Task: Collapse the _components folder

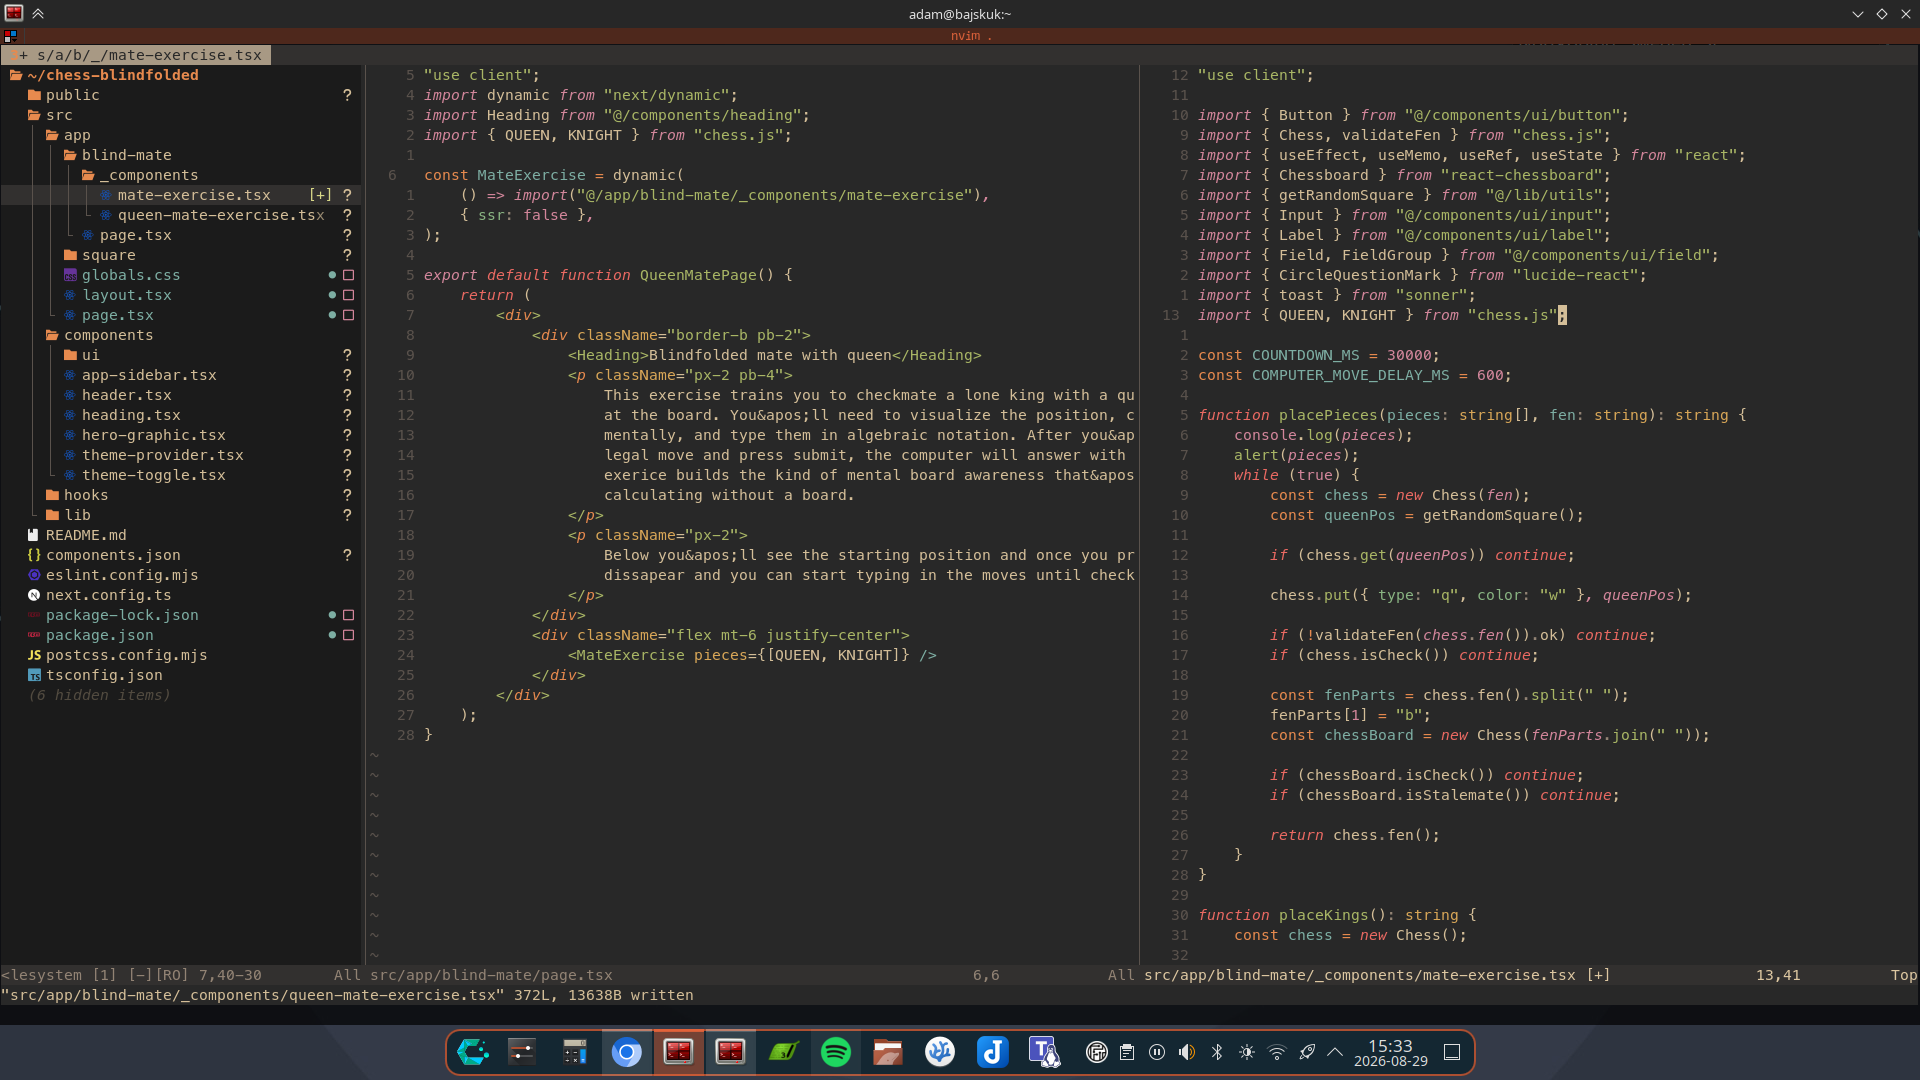Action: point(140,175)
